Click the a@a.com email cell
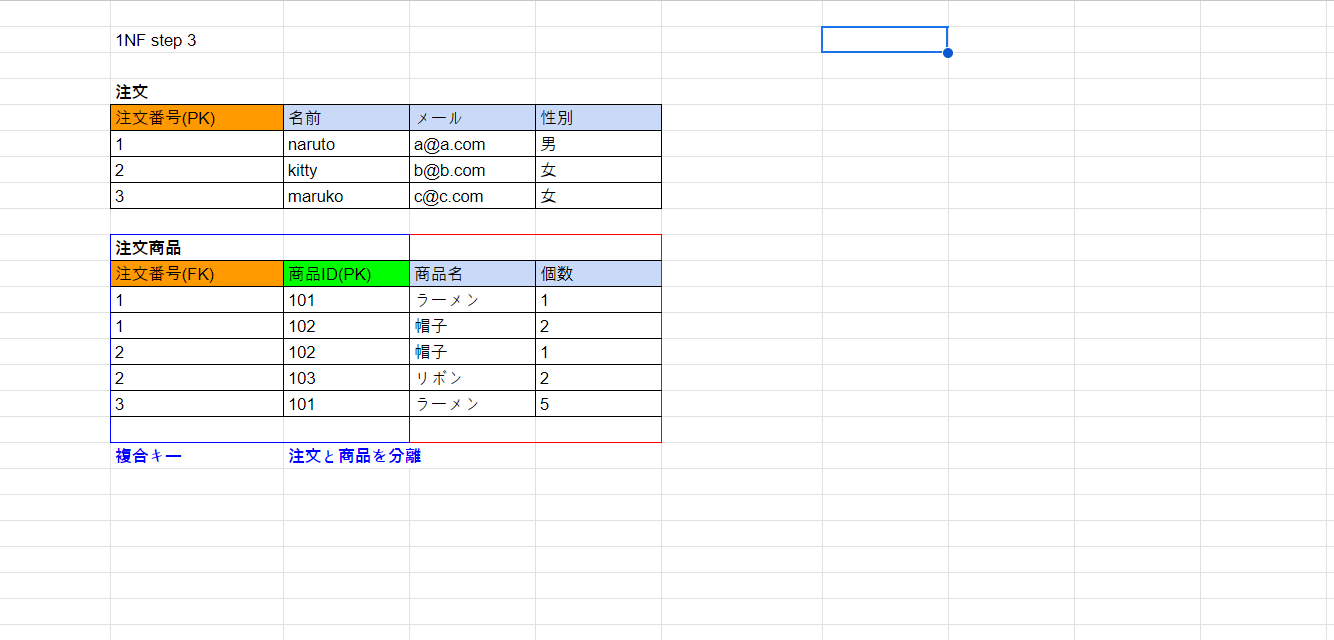This screenshot has height=640, width=1334. pos(472,144)
